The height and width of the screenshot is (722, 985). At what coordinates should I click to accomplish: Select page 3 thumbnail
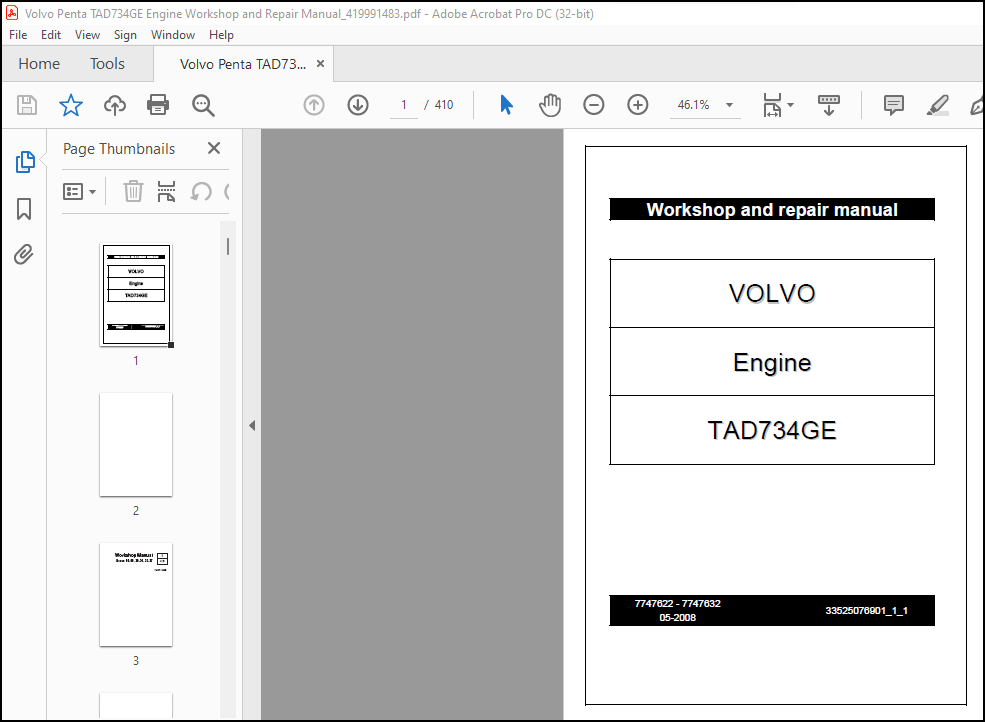click(136, 594)
